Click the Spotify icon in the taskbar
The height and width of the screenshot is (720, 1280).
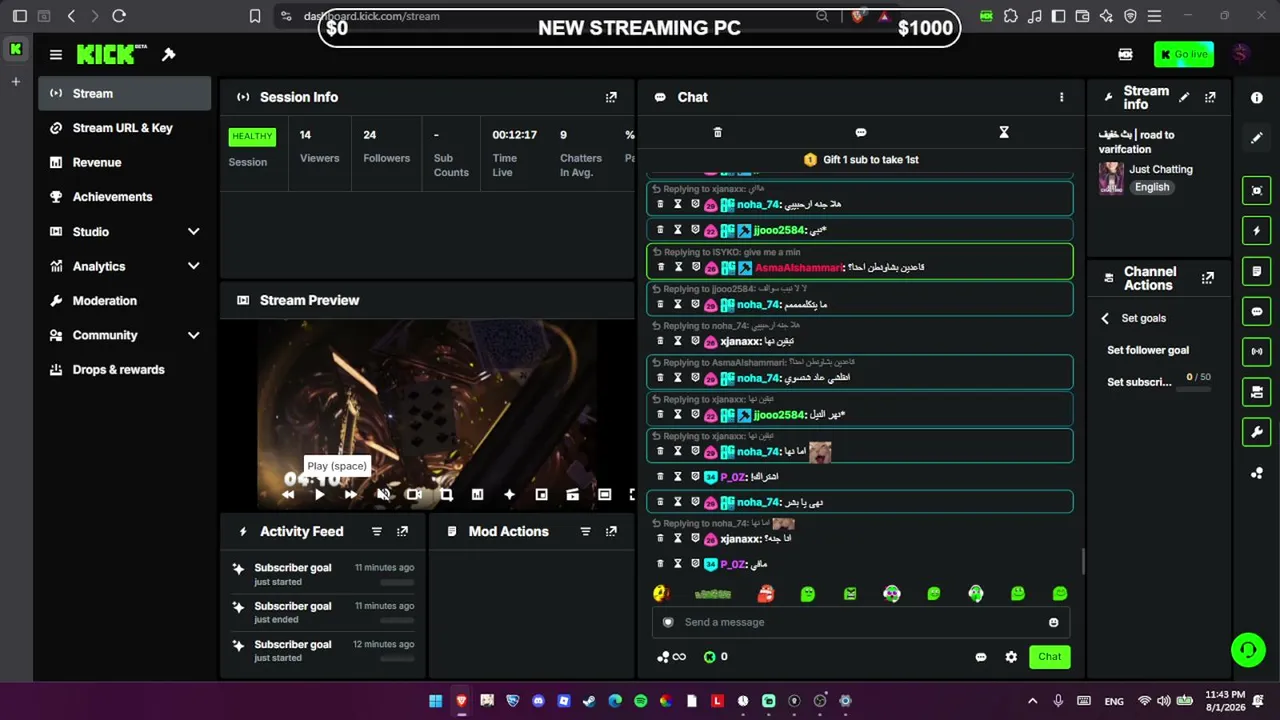point(641,701)
